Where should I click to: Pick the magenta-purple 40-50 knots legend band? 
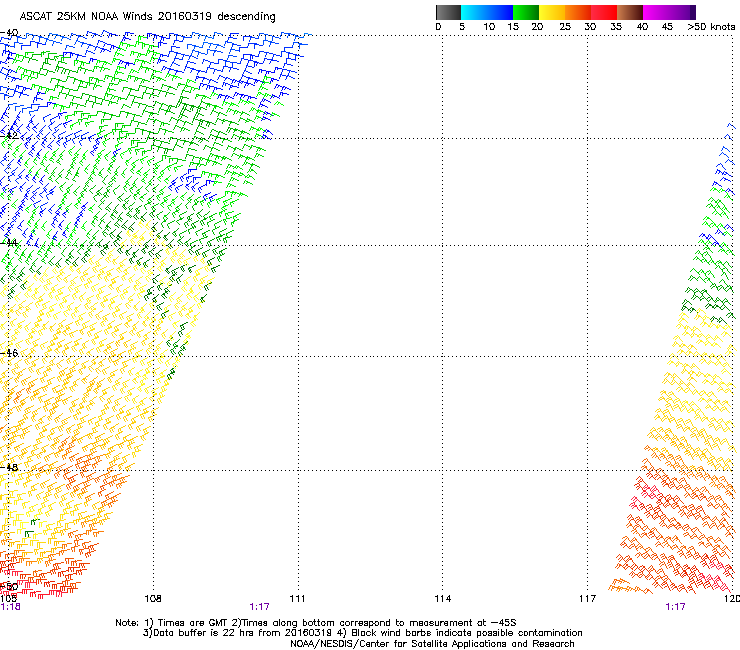(669, 12)
